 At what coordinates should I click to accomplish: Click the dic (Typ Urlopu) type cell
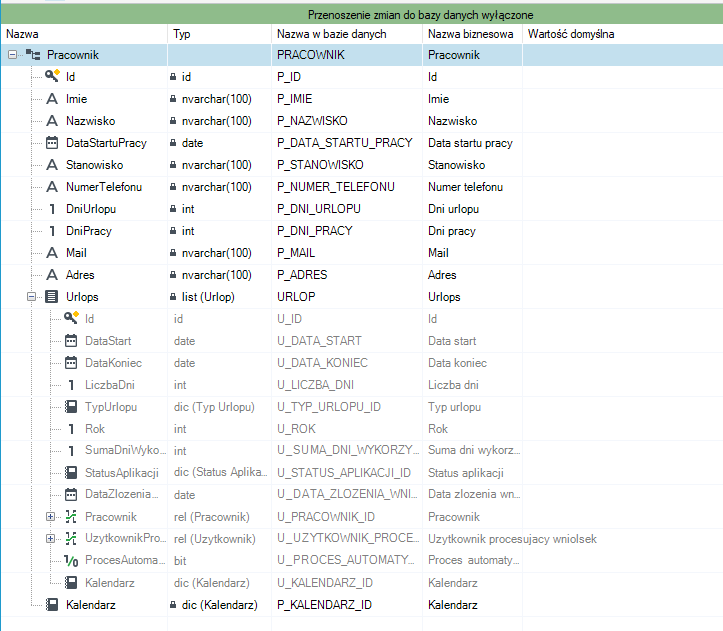tap(219, 407)
